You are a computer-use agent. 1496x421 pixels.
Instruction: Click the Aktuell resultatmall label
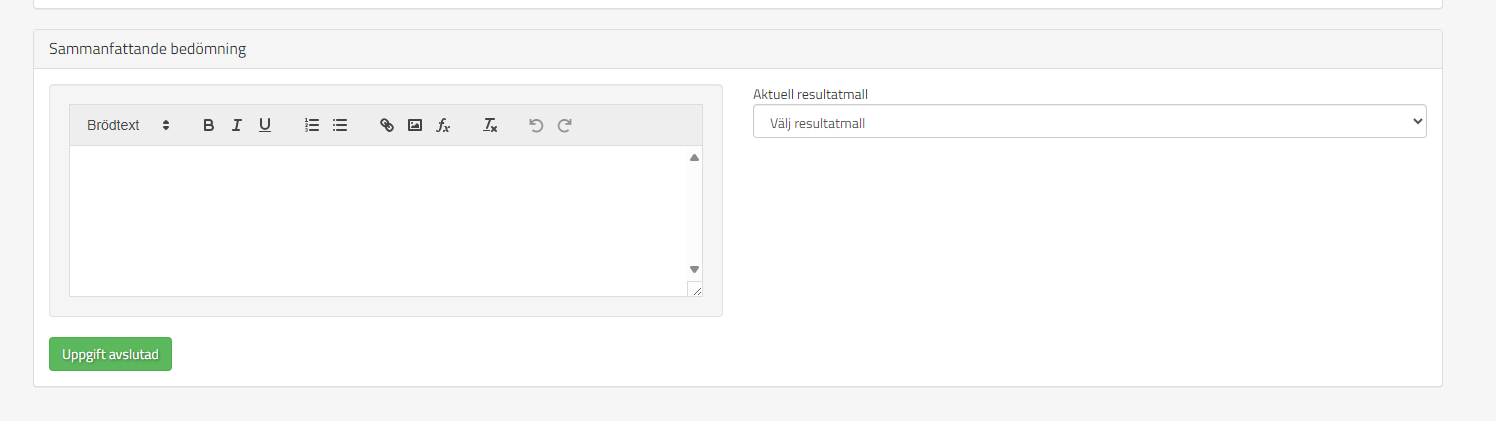810,94
